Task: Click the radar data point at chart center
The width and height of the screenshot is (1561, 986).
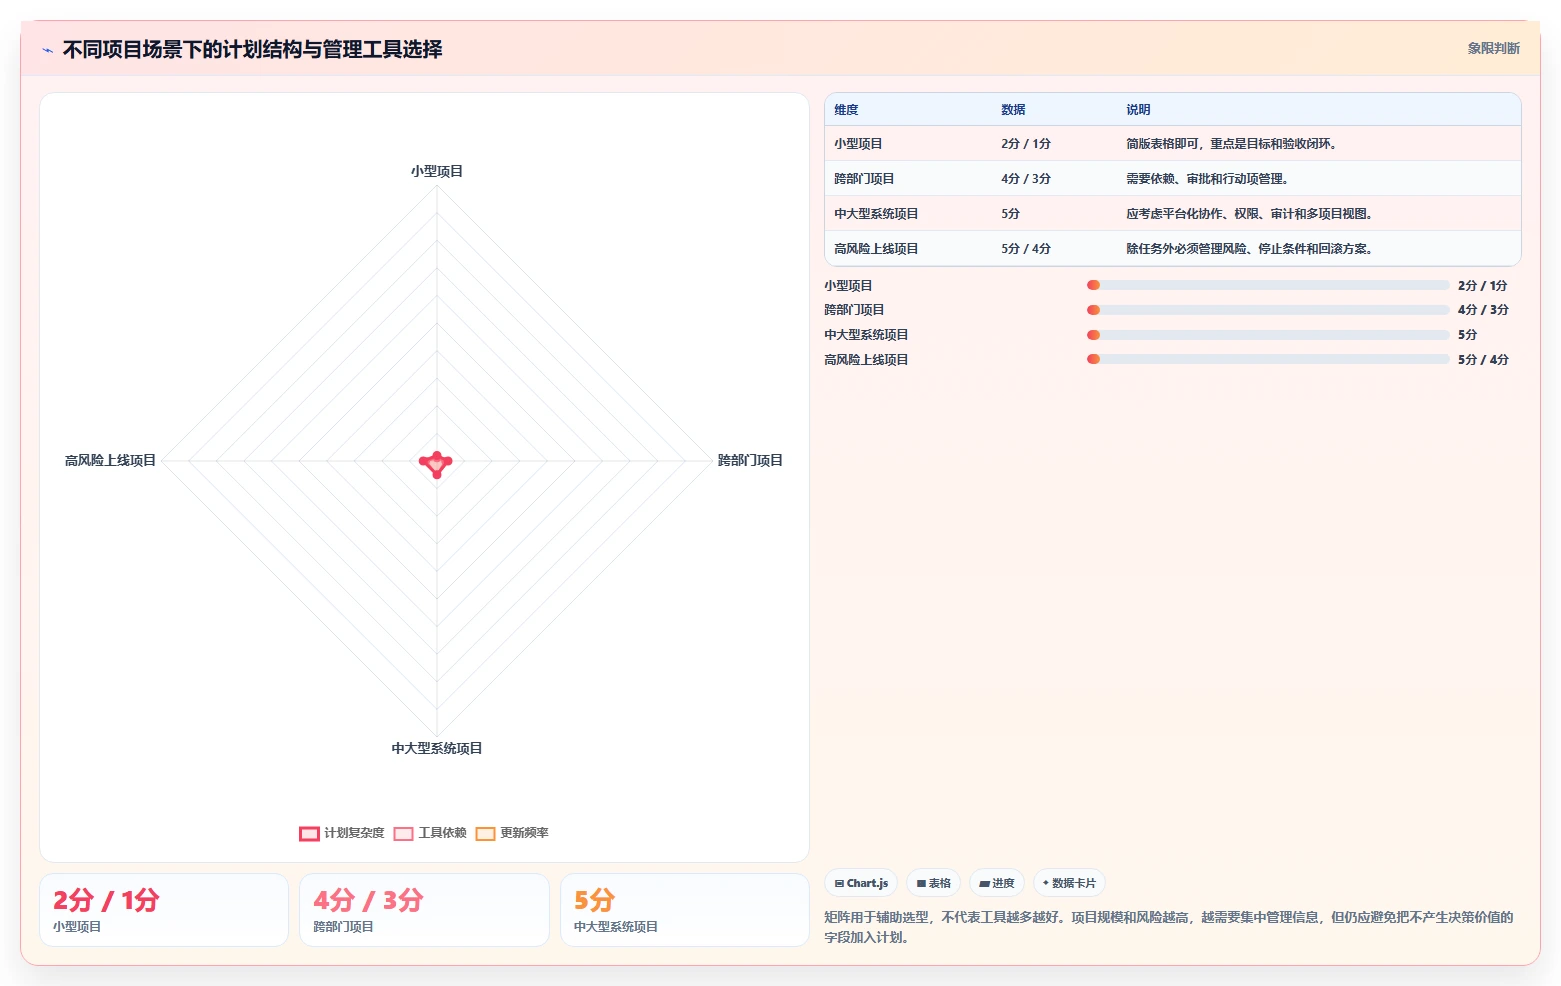Action: coord(436,464)
